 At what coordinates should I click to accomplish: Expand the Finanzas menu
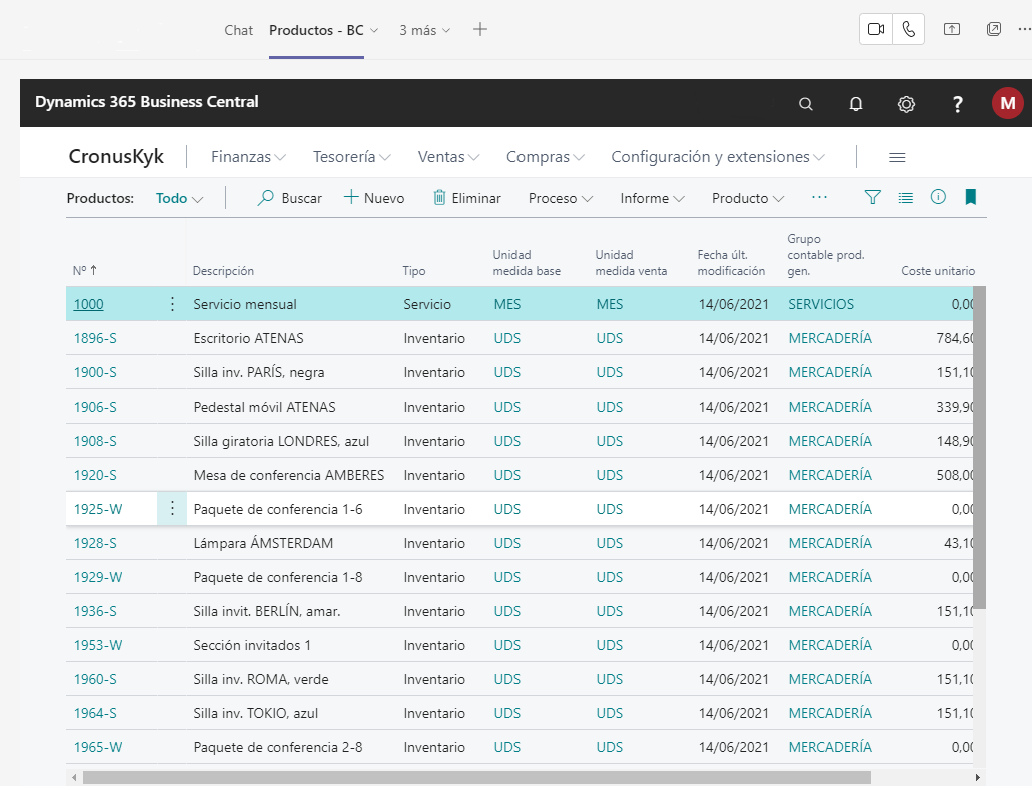248,157
